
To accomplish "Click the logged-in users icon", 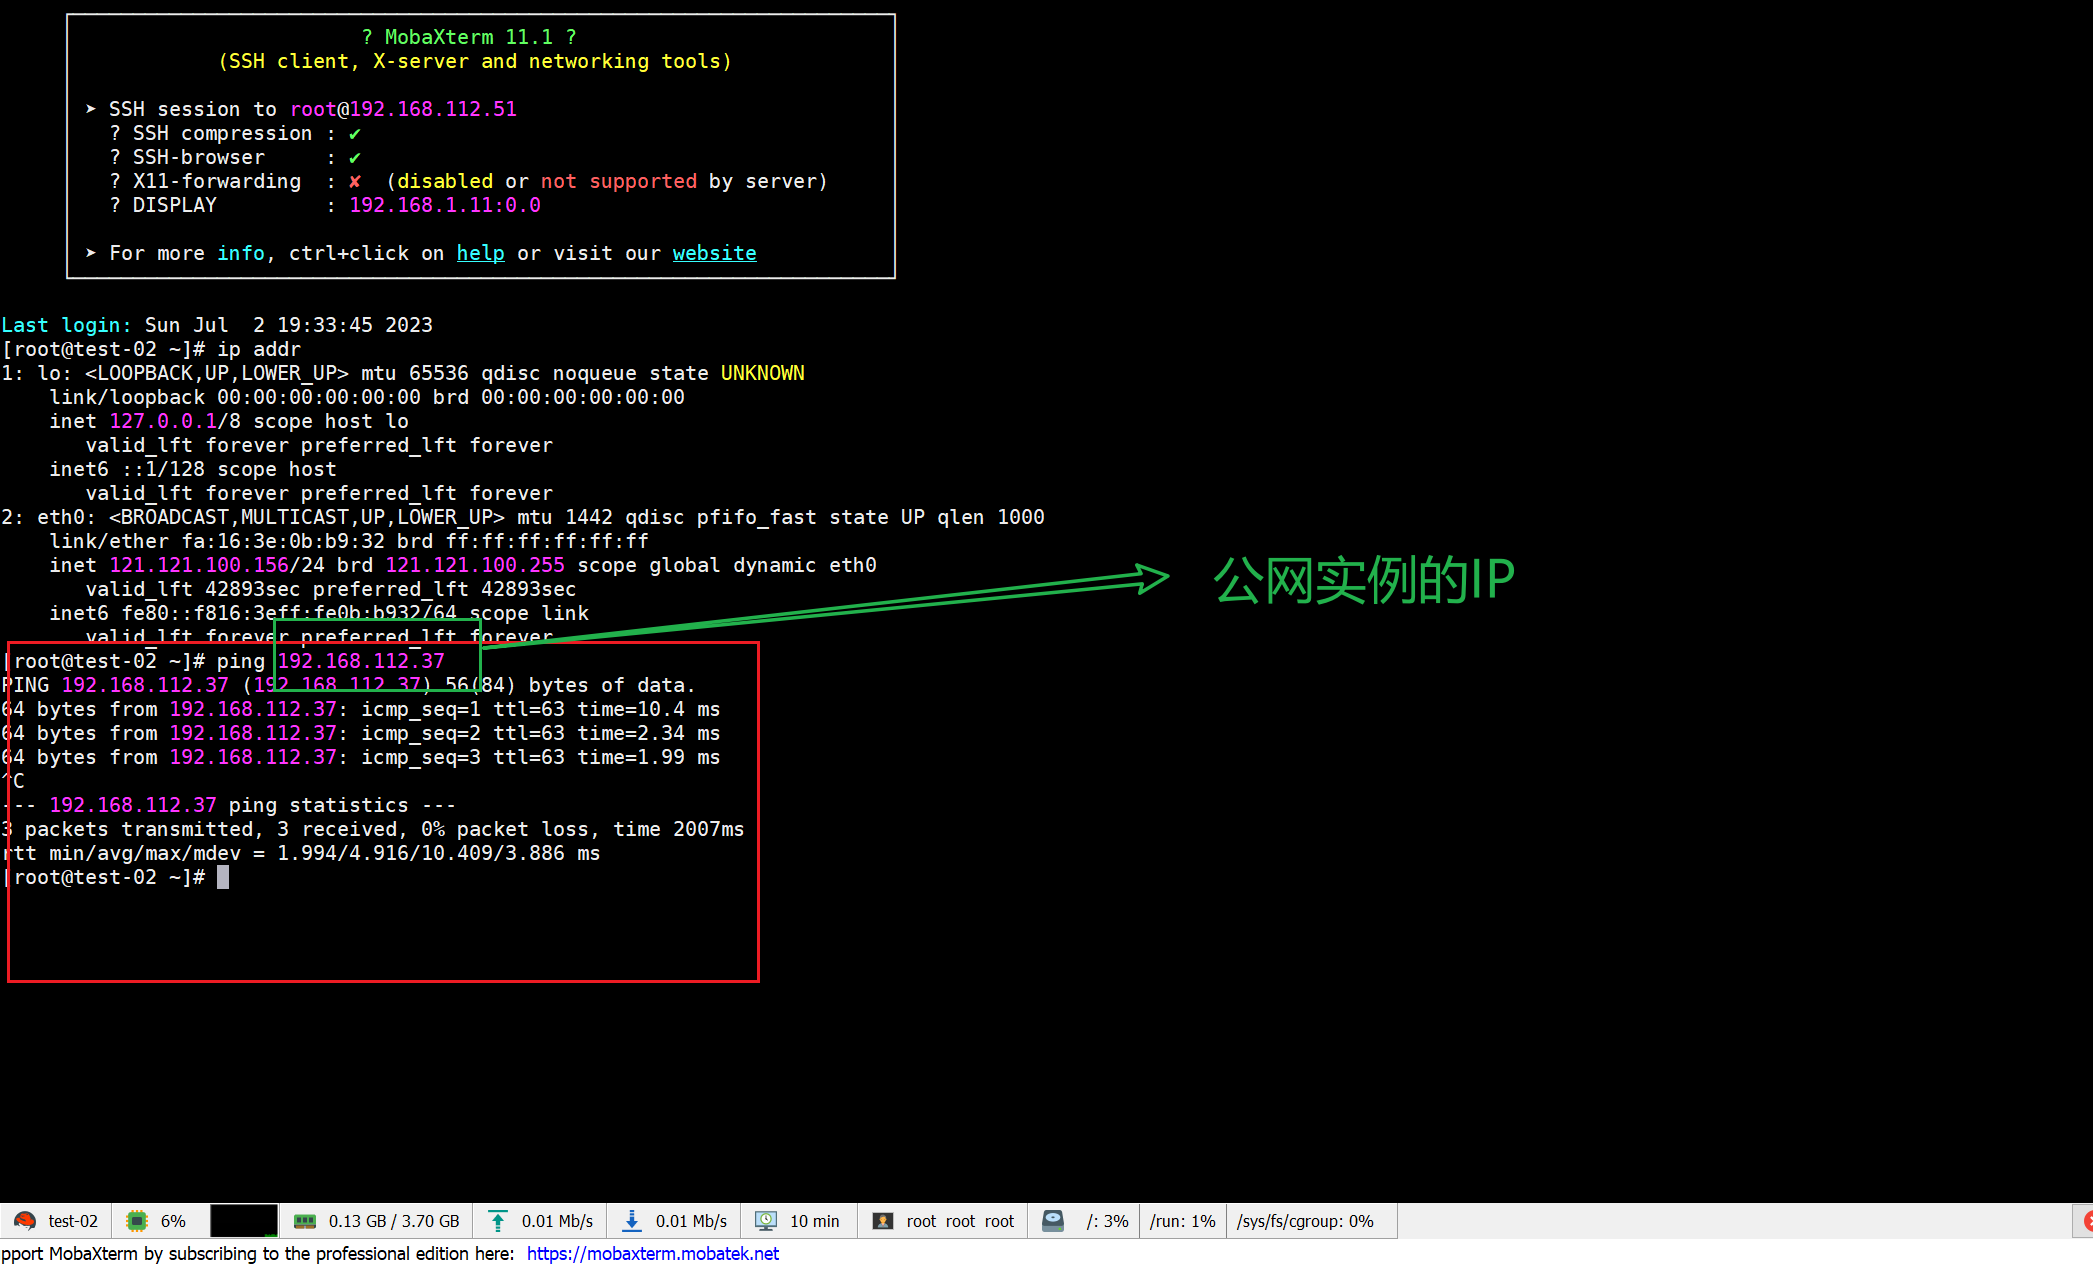I will (883, 1220).
